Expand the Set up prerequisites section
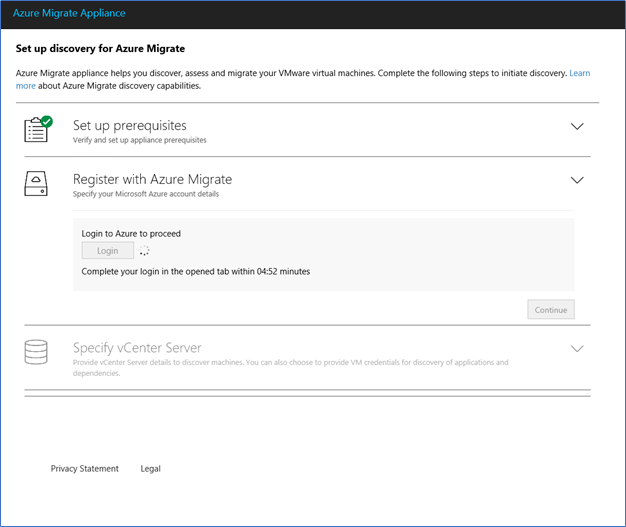626x527 pixels. tap(577, 127)
